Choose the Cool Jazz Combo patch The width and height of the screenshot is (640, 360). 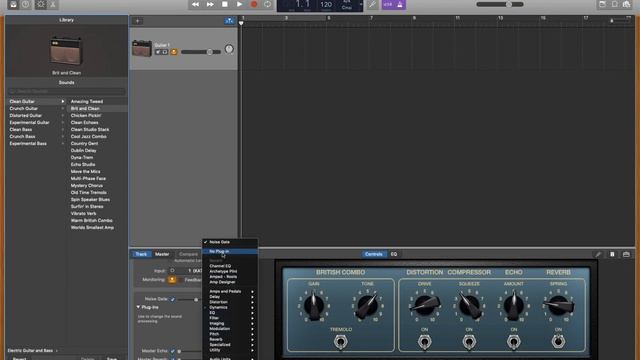click(89, 136)
